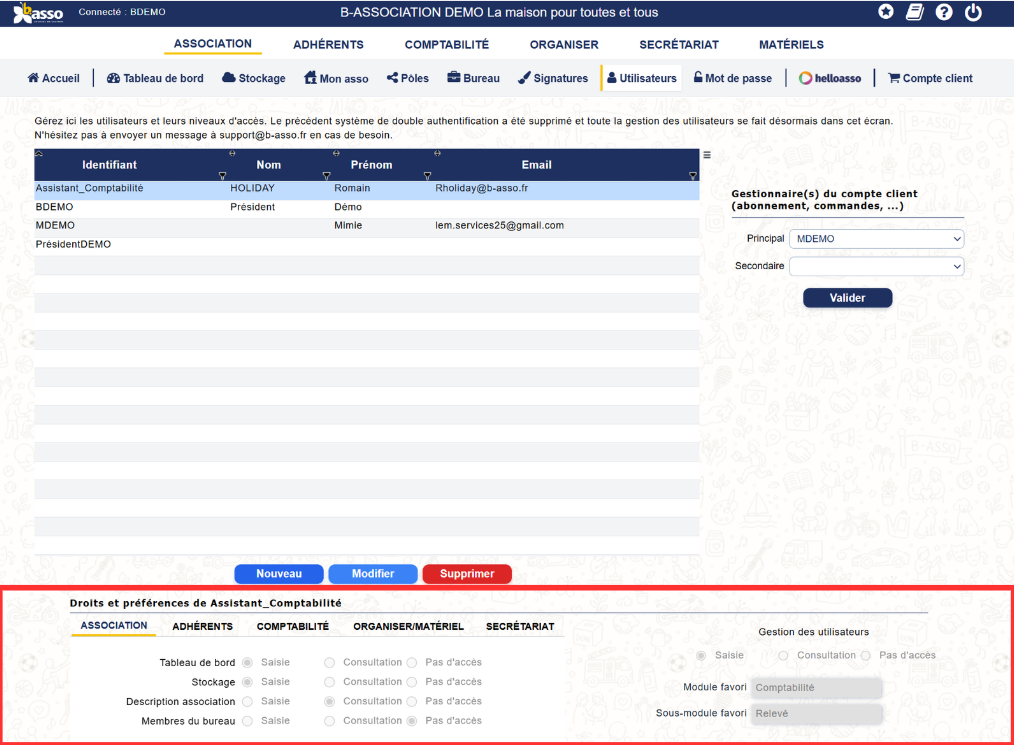Open the Stockage cloud toolbar item
Screen dimensions: 1014x745
254,78
